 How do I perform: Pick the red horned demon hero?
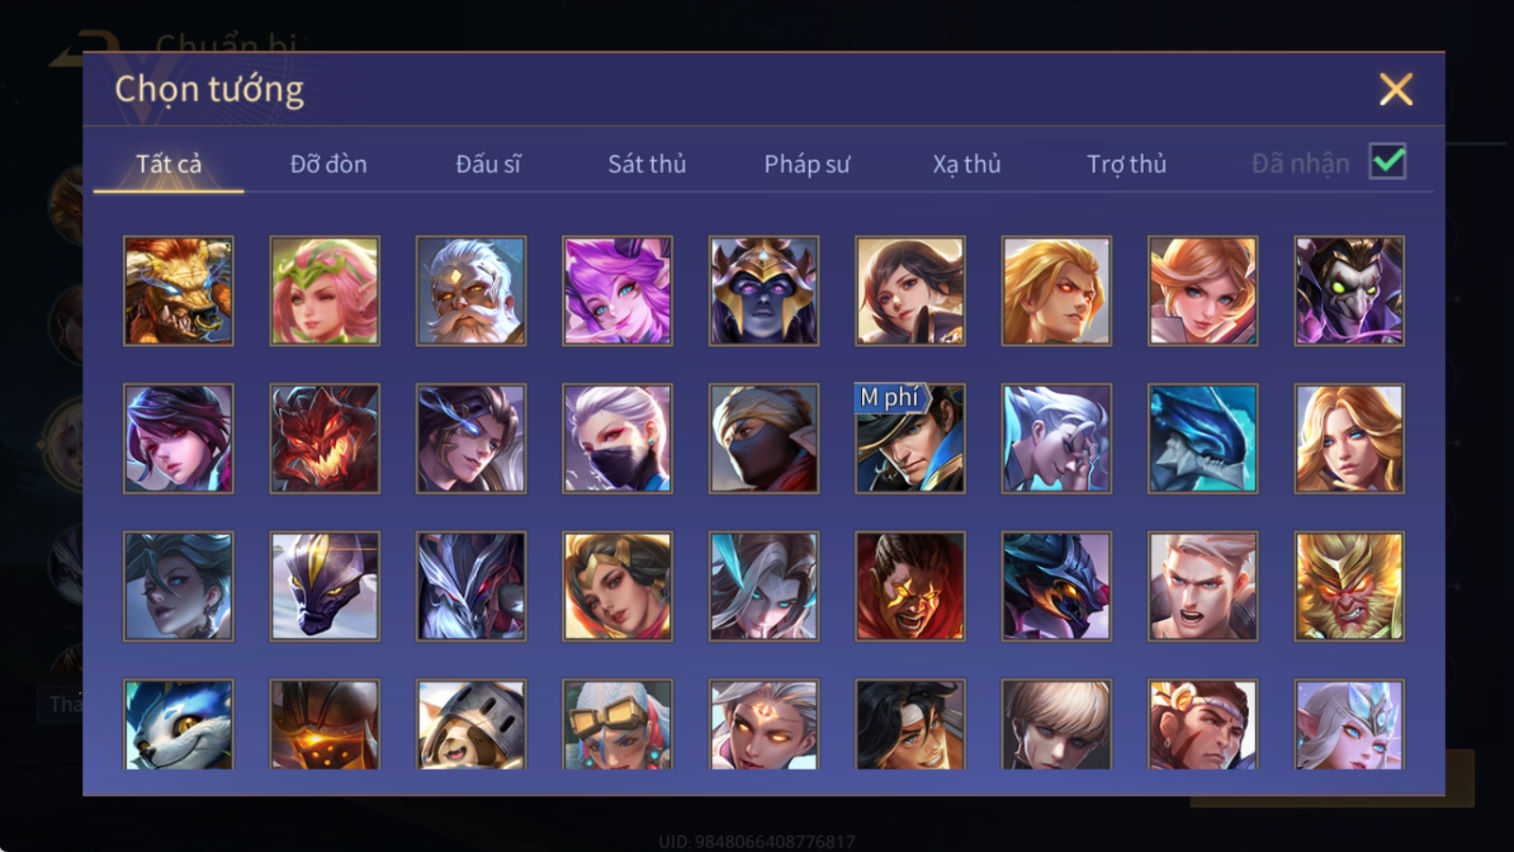(325, 438)
